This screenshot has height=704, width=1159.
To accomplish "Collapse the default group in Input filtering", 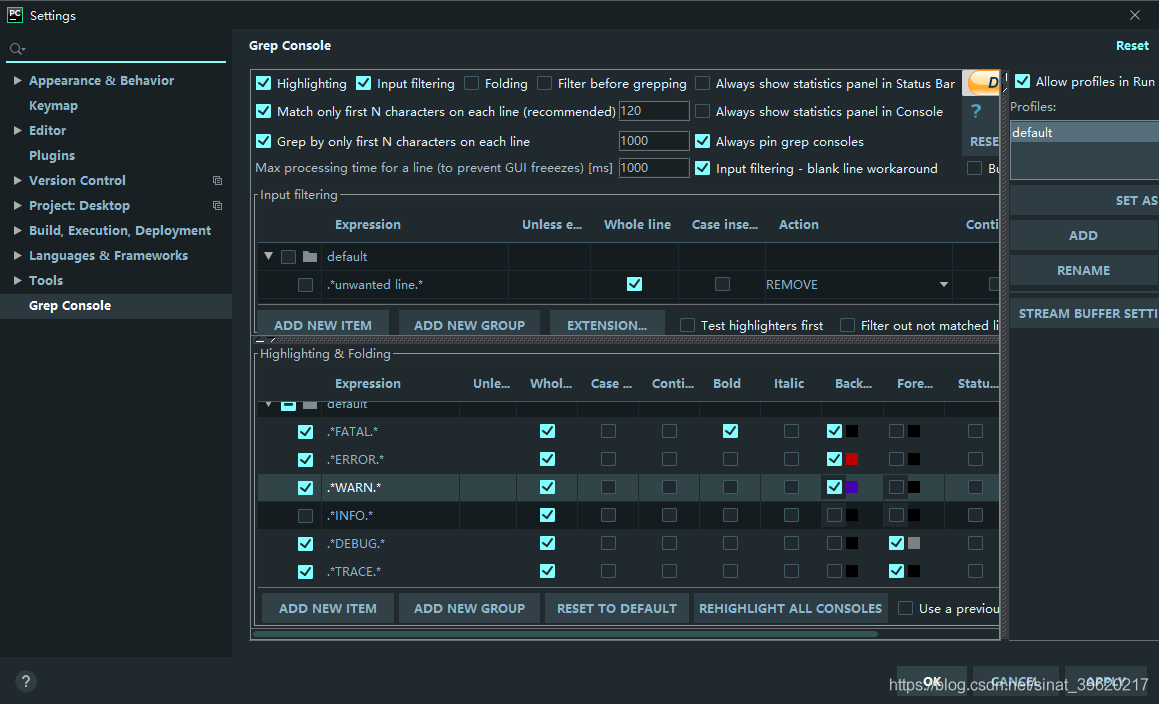I will [268, 256].
